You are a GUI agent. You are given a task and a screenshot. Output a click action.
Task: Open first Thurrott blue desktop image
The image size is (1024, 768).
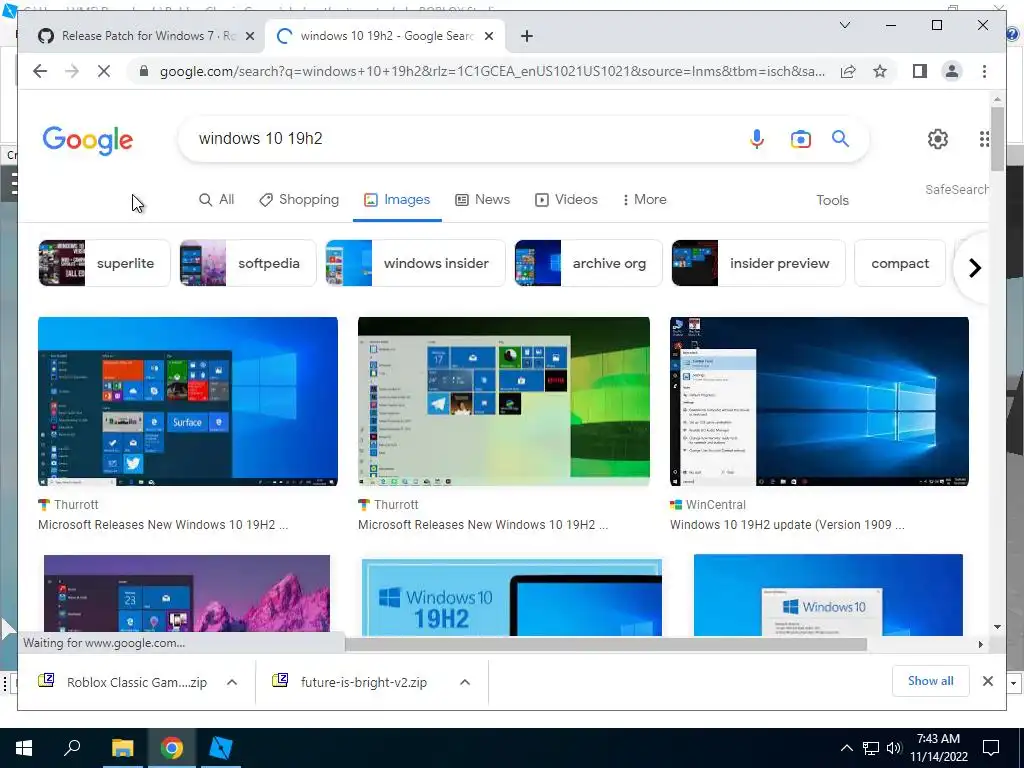coord(188,402)
